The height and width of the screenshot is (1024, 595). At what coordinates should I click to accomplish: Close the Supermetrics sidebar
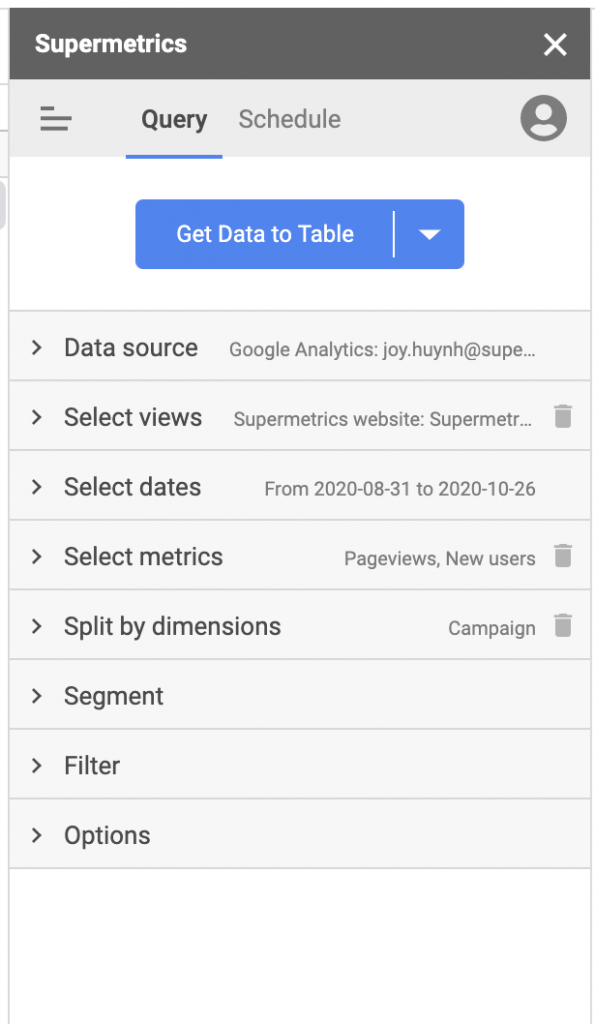coord(555,44)
